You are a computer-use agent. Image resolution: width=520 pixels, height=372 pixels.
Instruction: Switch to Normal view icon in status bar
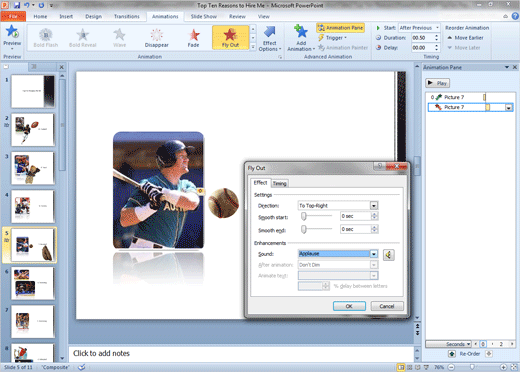pyautogui.click(x=401, y=367)
